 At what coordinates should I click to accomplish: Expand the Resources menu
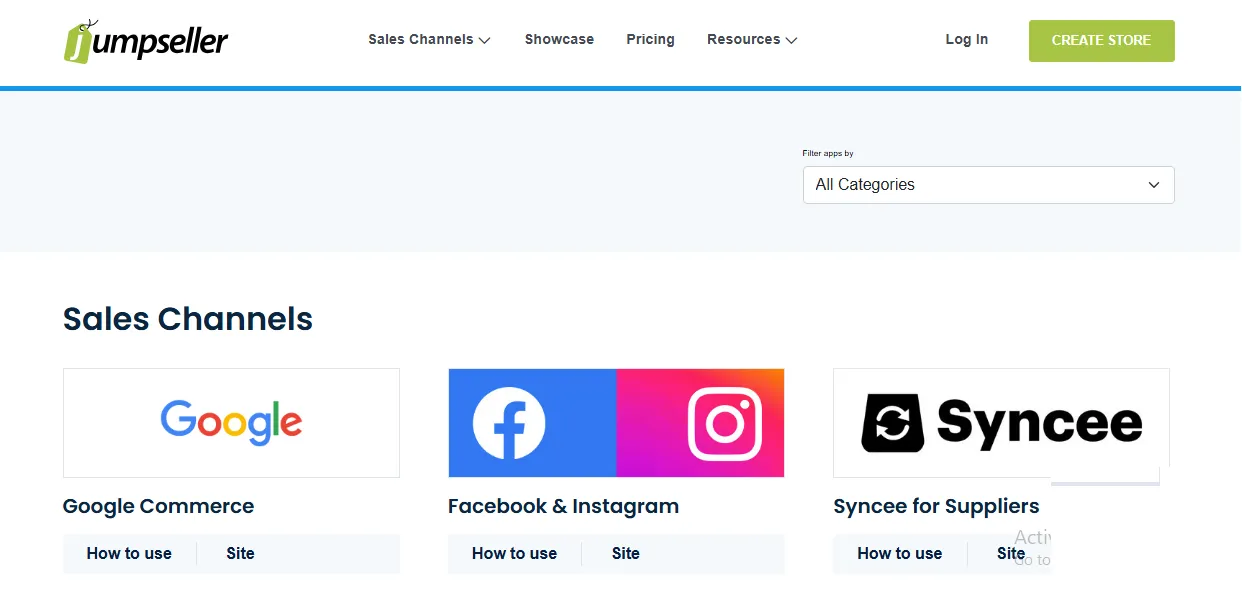click(x=752, y=40)
